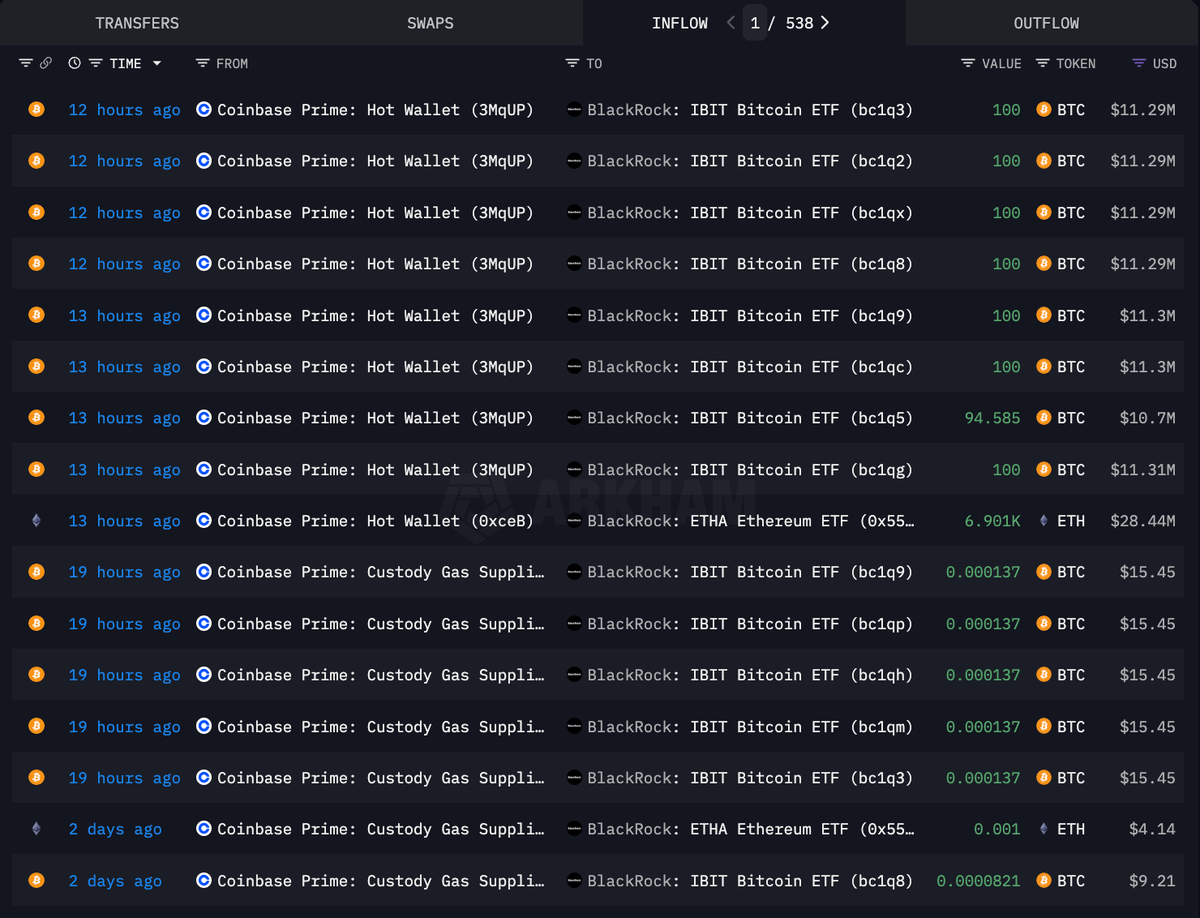The width and height of the screenshot is (1200, 918).
Task: Click the chain link icon in the header
Action: pyautogui.click(x=46, y=63)
